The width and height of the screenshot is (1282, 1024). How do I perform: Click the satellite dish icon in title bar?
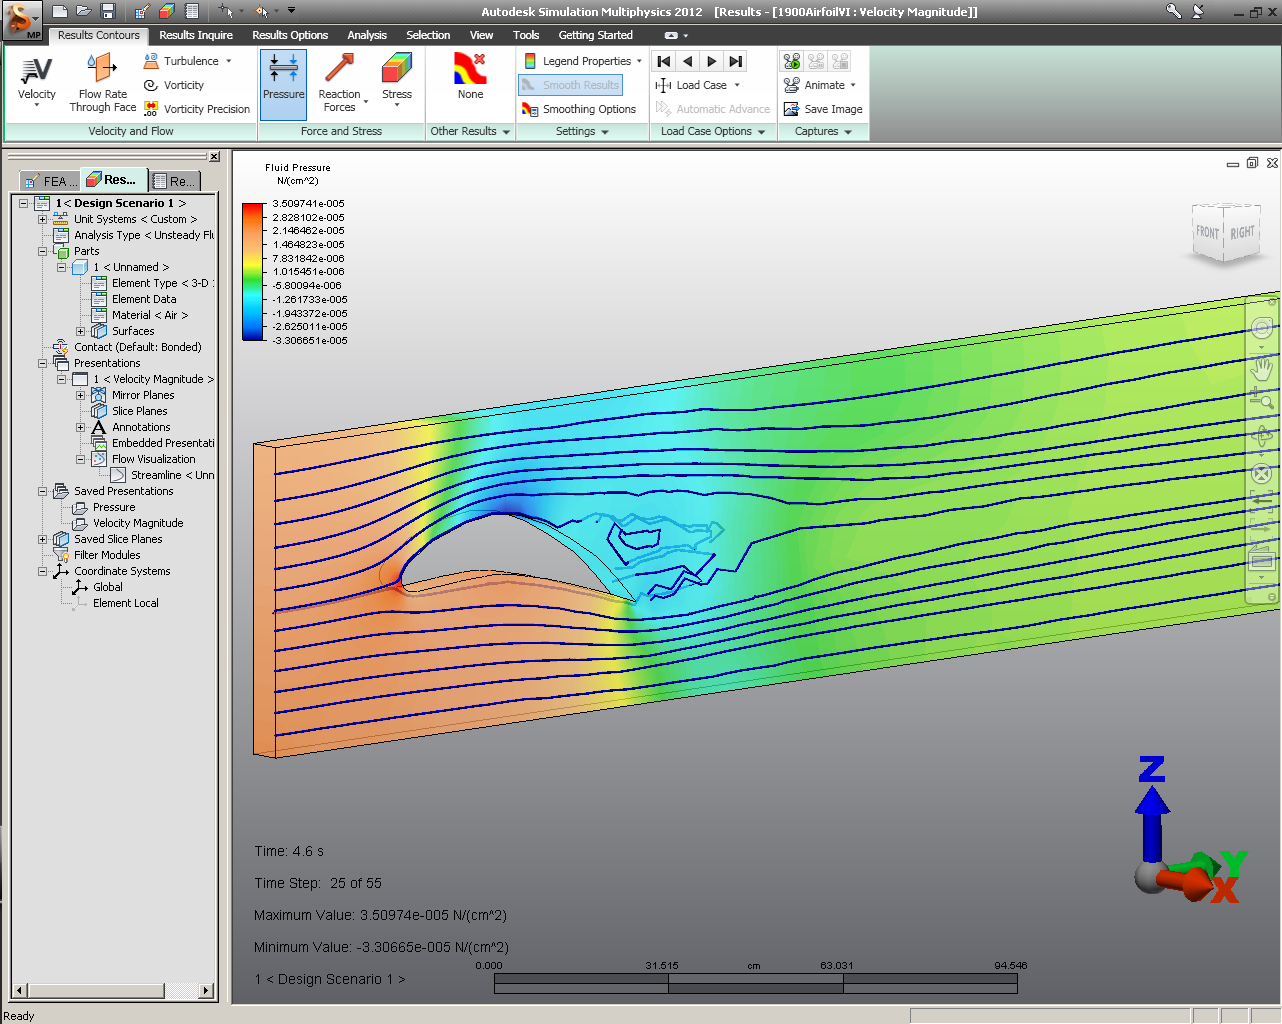1198,11
